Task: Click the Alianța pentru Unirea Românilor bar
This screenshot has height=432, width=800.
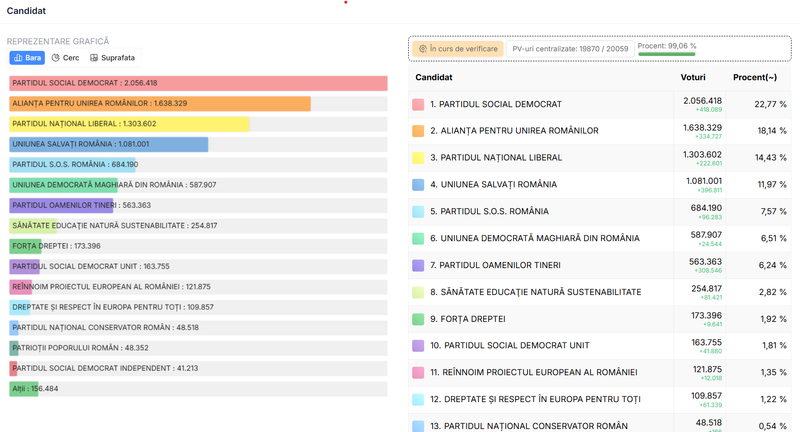Action: (x=160, y=104)
